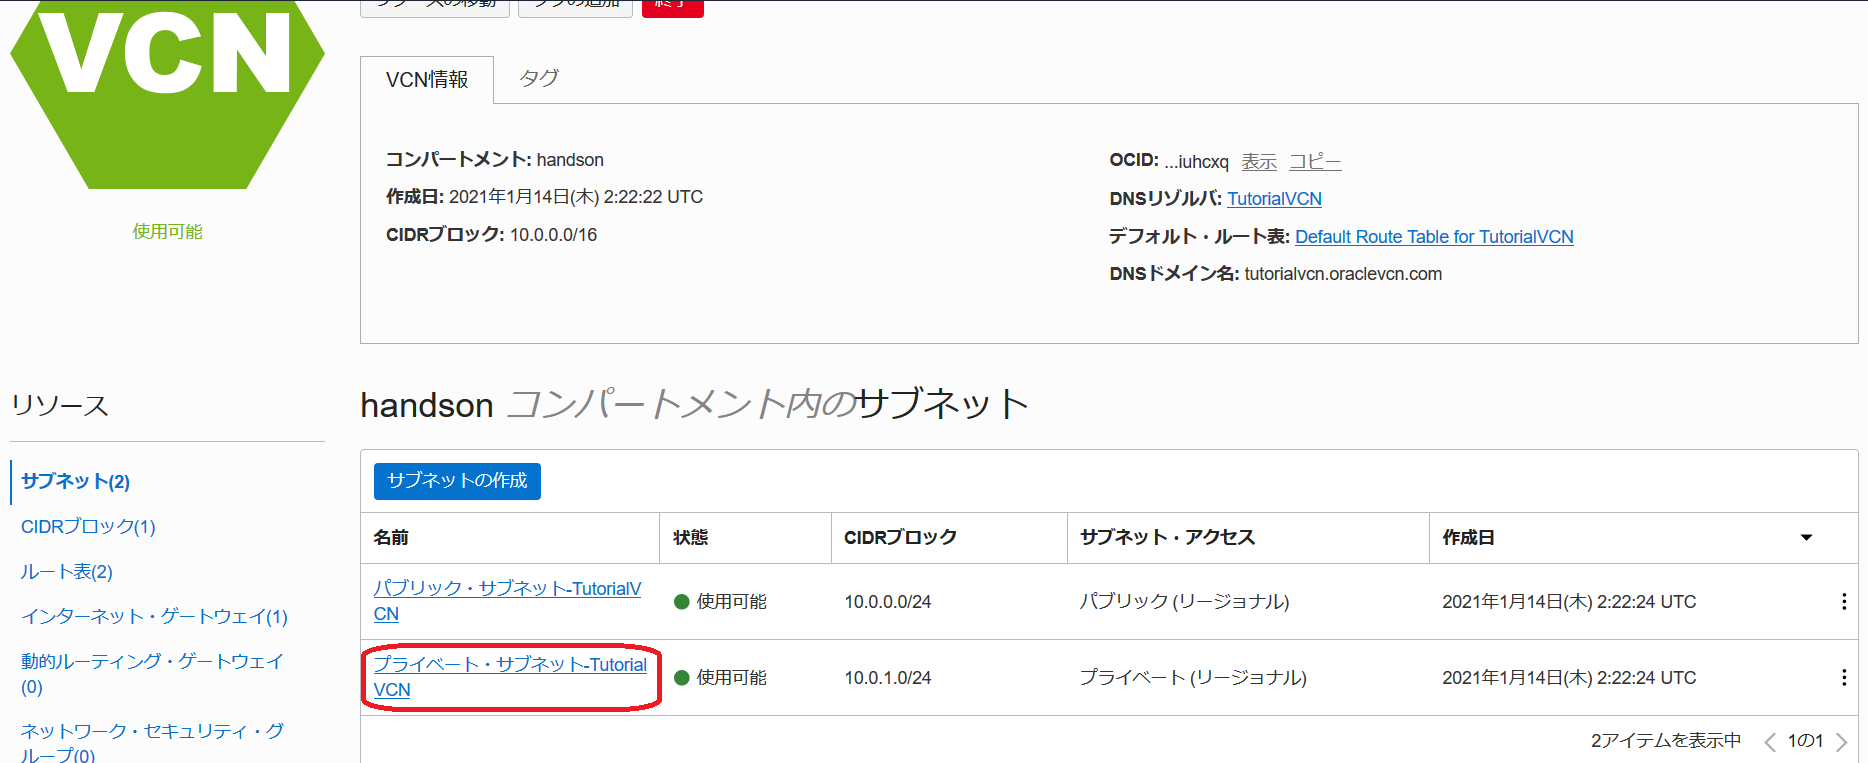Viewport: 1868px width, 763px height.
Task: Click the green VCN hexagon icon
Action: point(167,90)
